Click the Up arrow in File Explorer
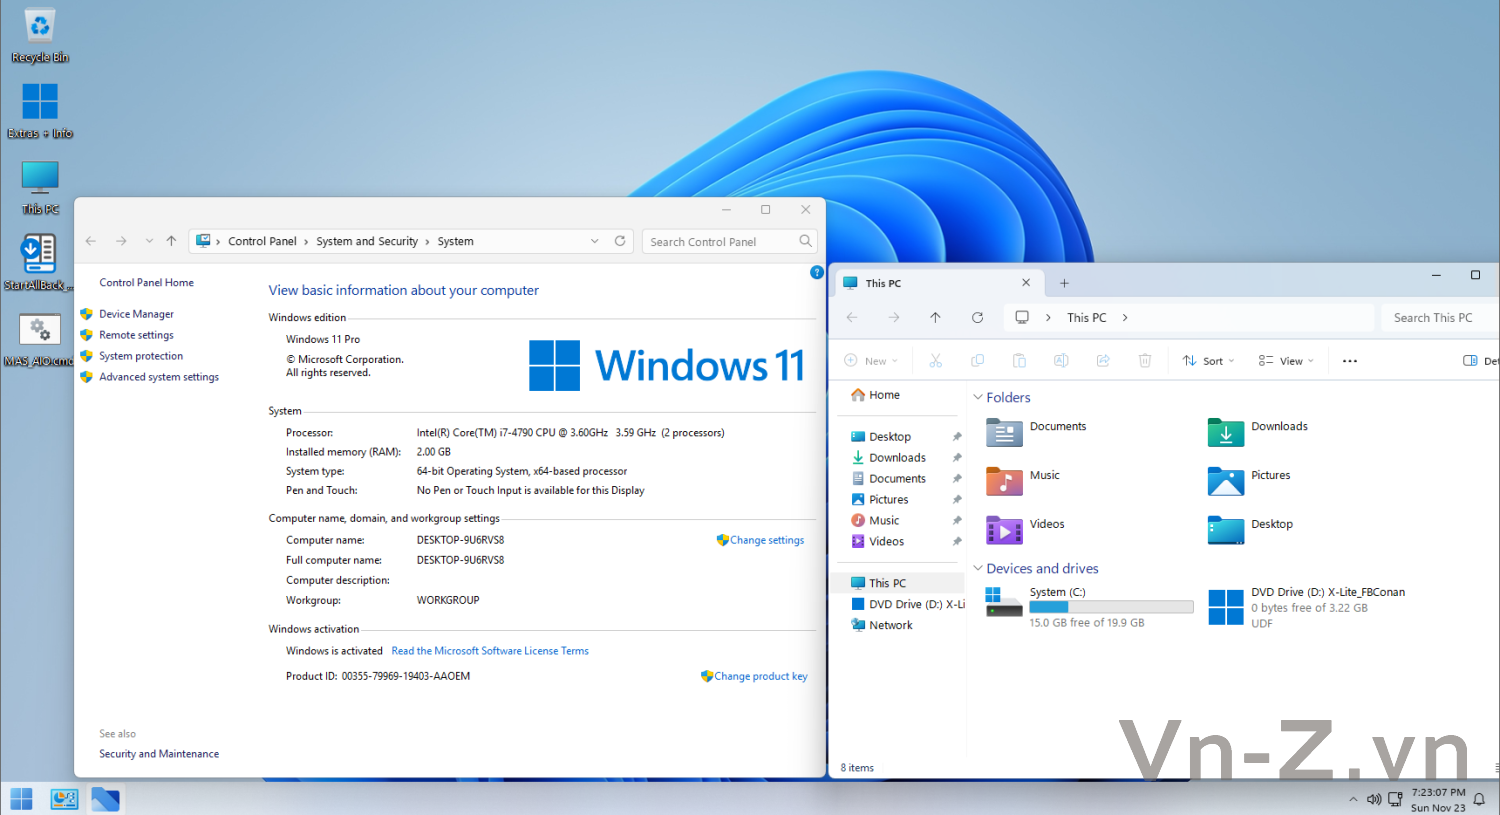Screen dimensions: 1500x815 (935, 318)
